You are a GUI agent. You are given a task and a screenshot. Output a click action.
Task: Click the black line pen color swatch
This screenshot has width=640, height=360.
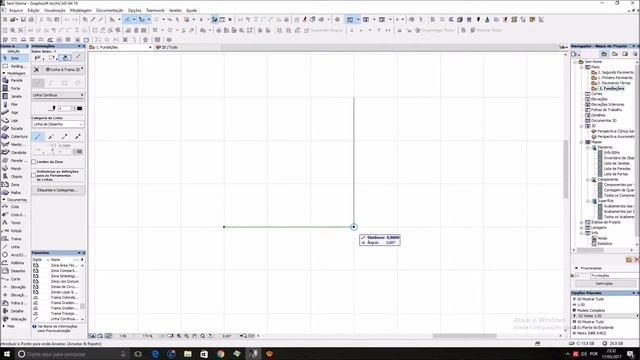(79, 109)
